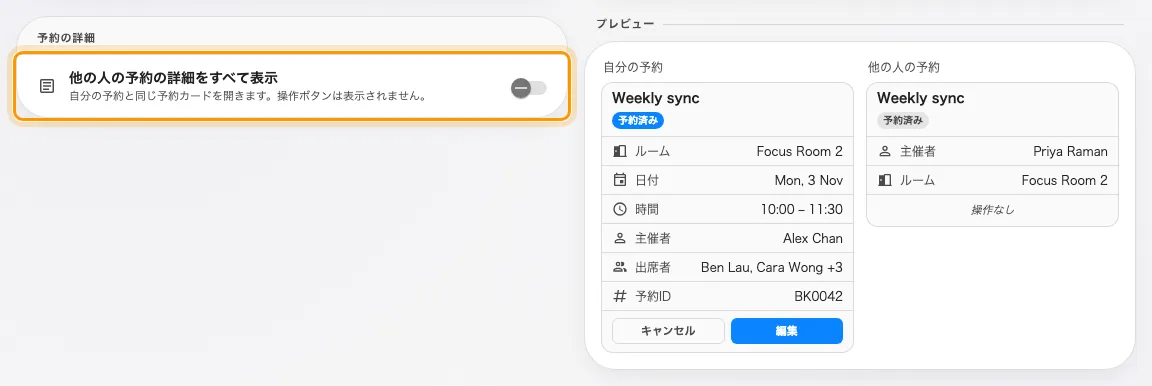Click the 操作なし text
The height and width of the screenshot is (386, 1152).
coord(993,210)
